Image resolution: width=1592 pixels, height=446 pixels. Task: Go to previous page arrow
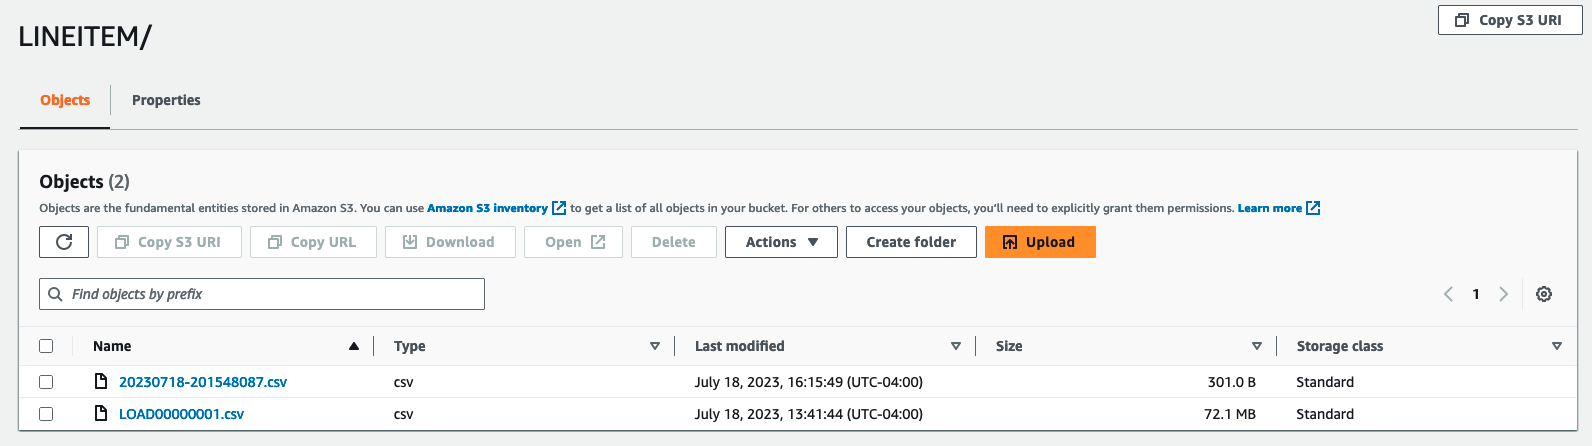coord(1448,294)
